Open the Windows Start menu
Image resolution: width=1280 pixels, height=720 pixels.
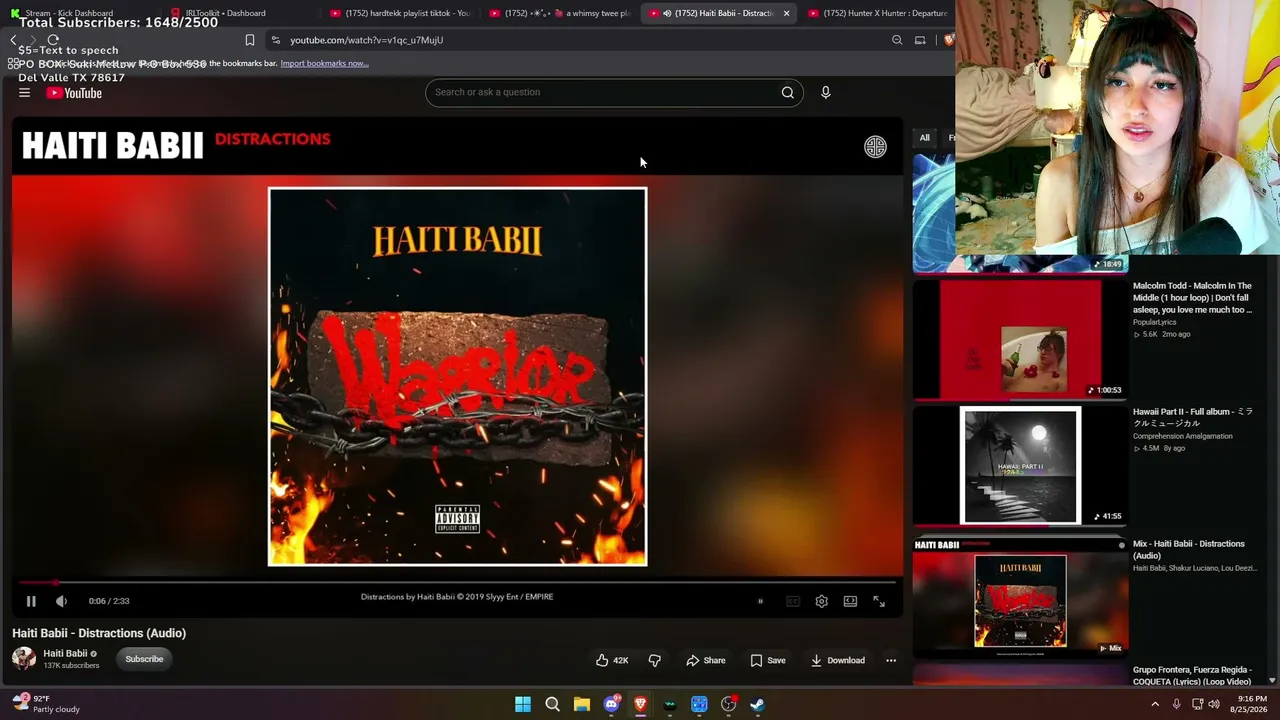point(523,704)
